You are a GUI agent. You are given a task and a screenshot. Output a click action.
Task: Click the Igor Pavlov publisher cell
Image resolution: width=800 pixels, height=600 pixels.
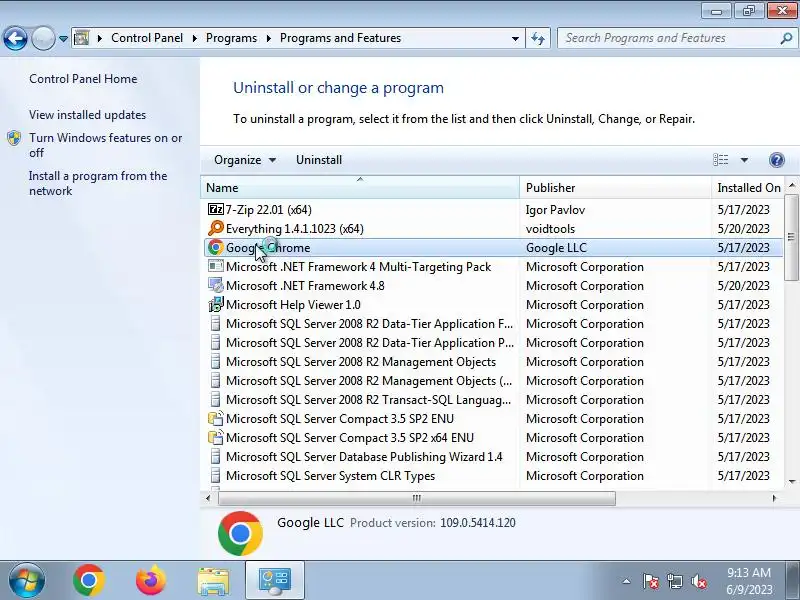(x=555, y=210)
